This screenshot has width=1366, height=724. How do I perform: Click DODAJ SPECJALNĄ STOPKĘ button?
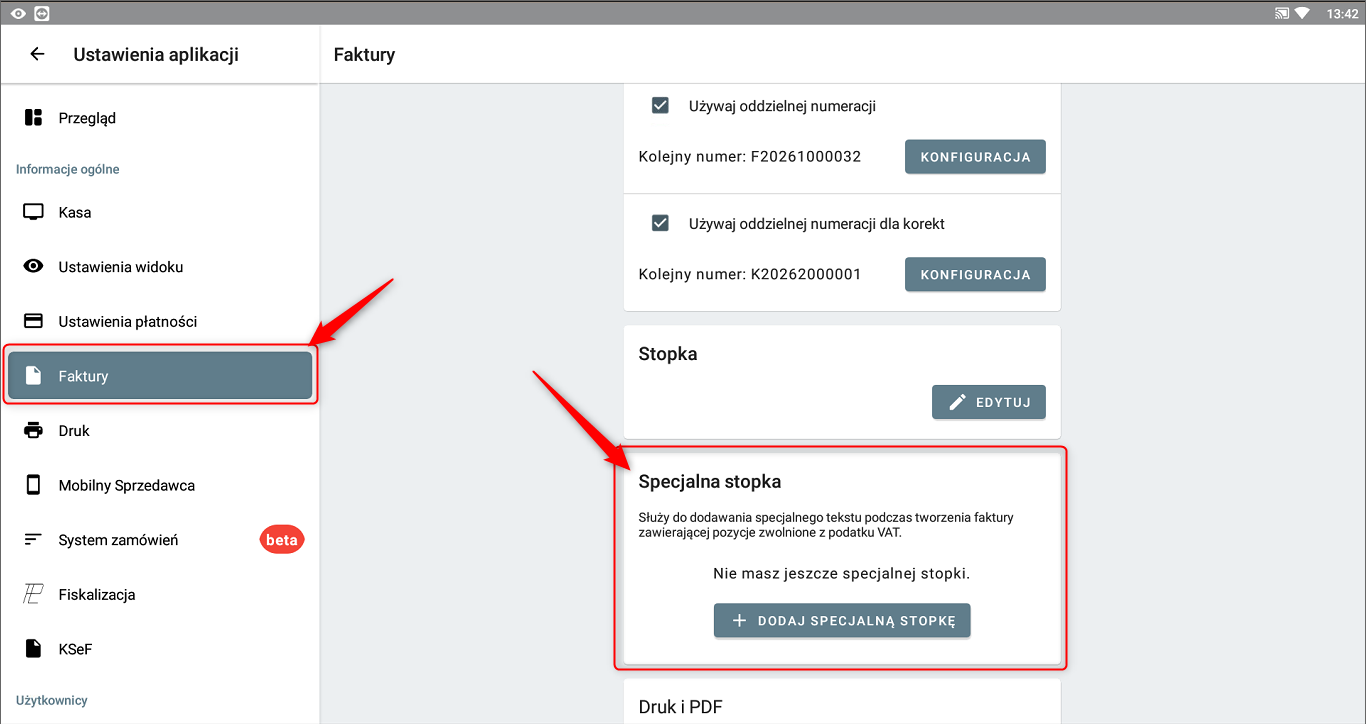[842, 620]
